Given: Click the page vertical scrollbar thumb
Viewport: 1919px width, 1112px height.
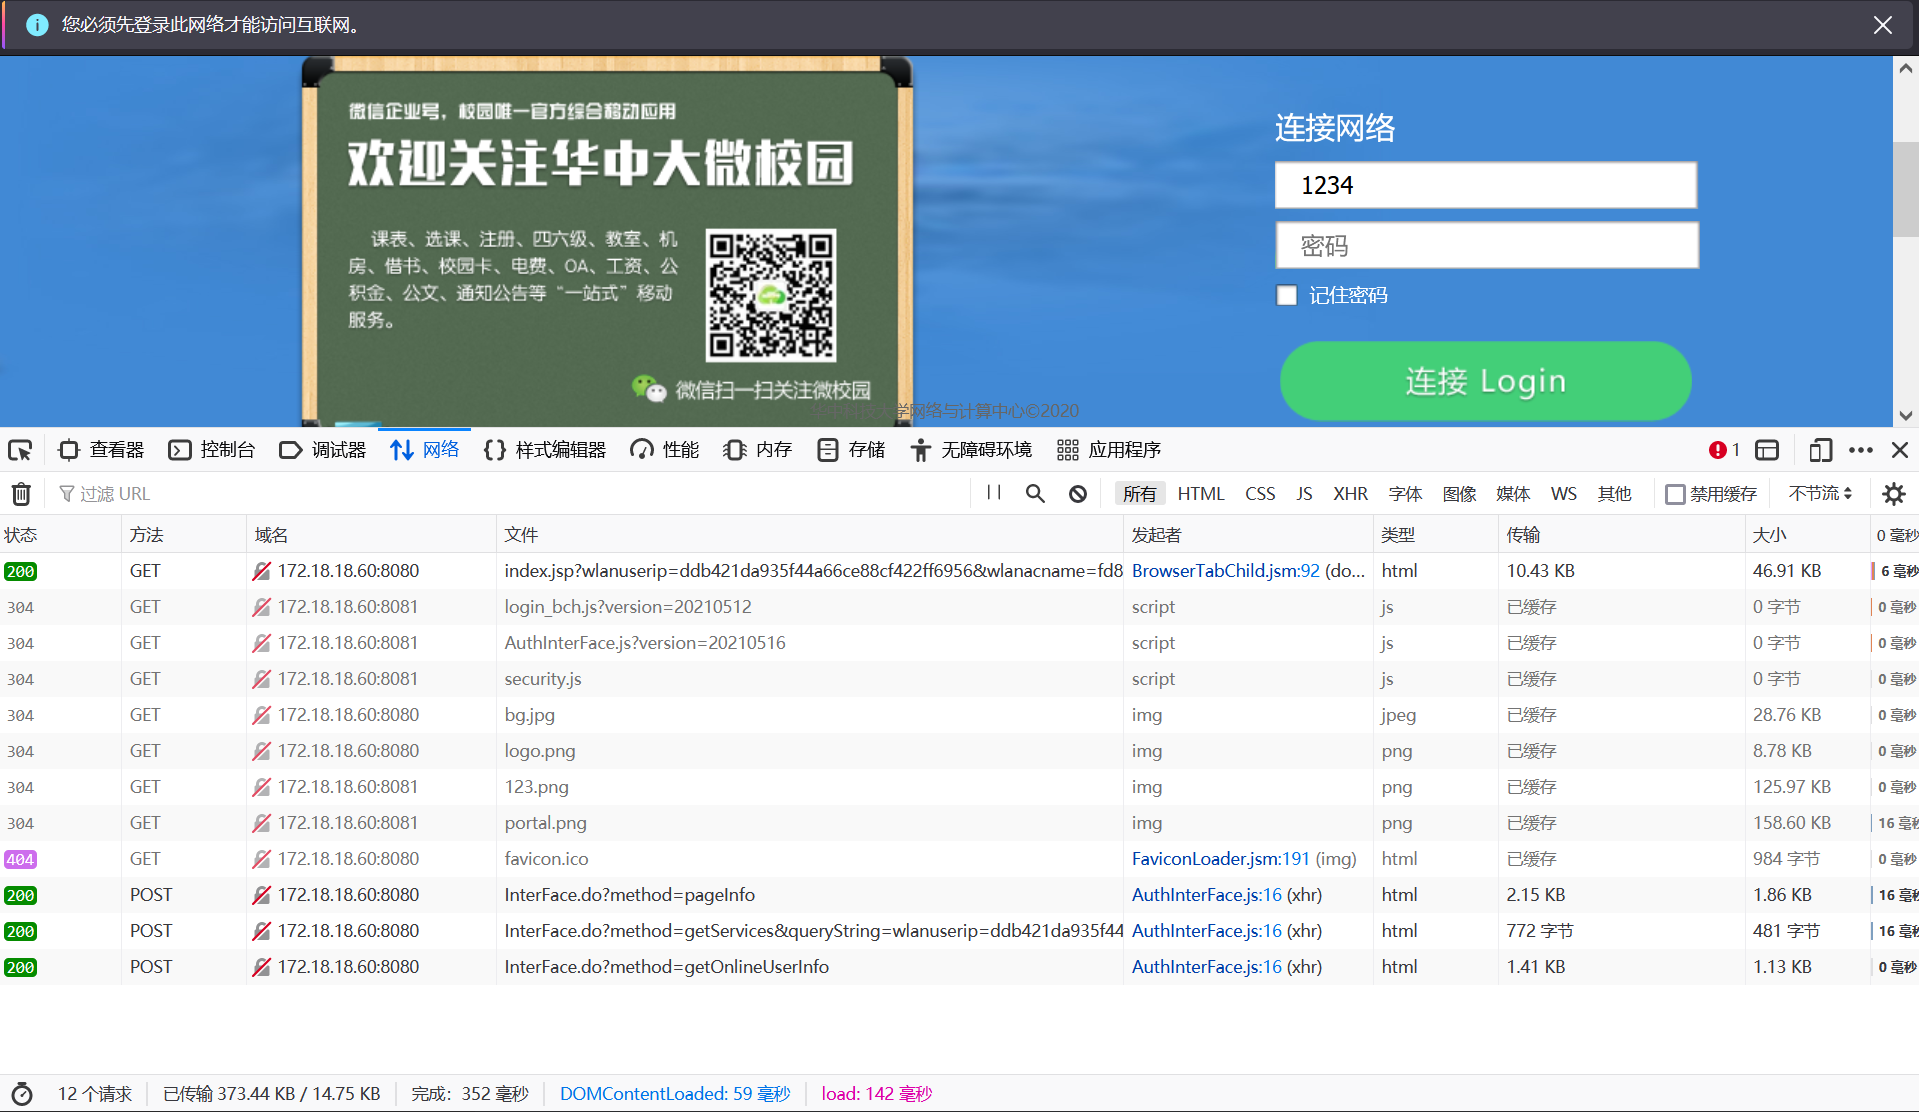Looking at the screenshot, I should [1905, 190].
